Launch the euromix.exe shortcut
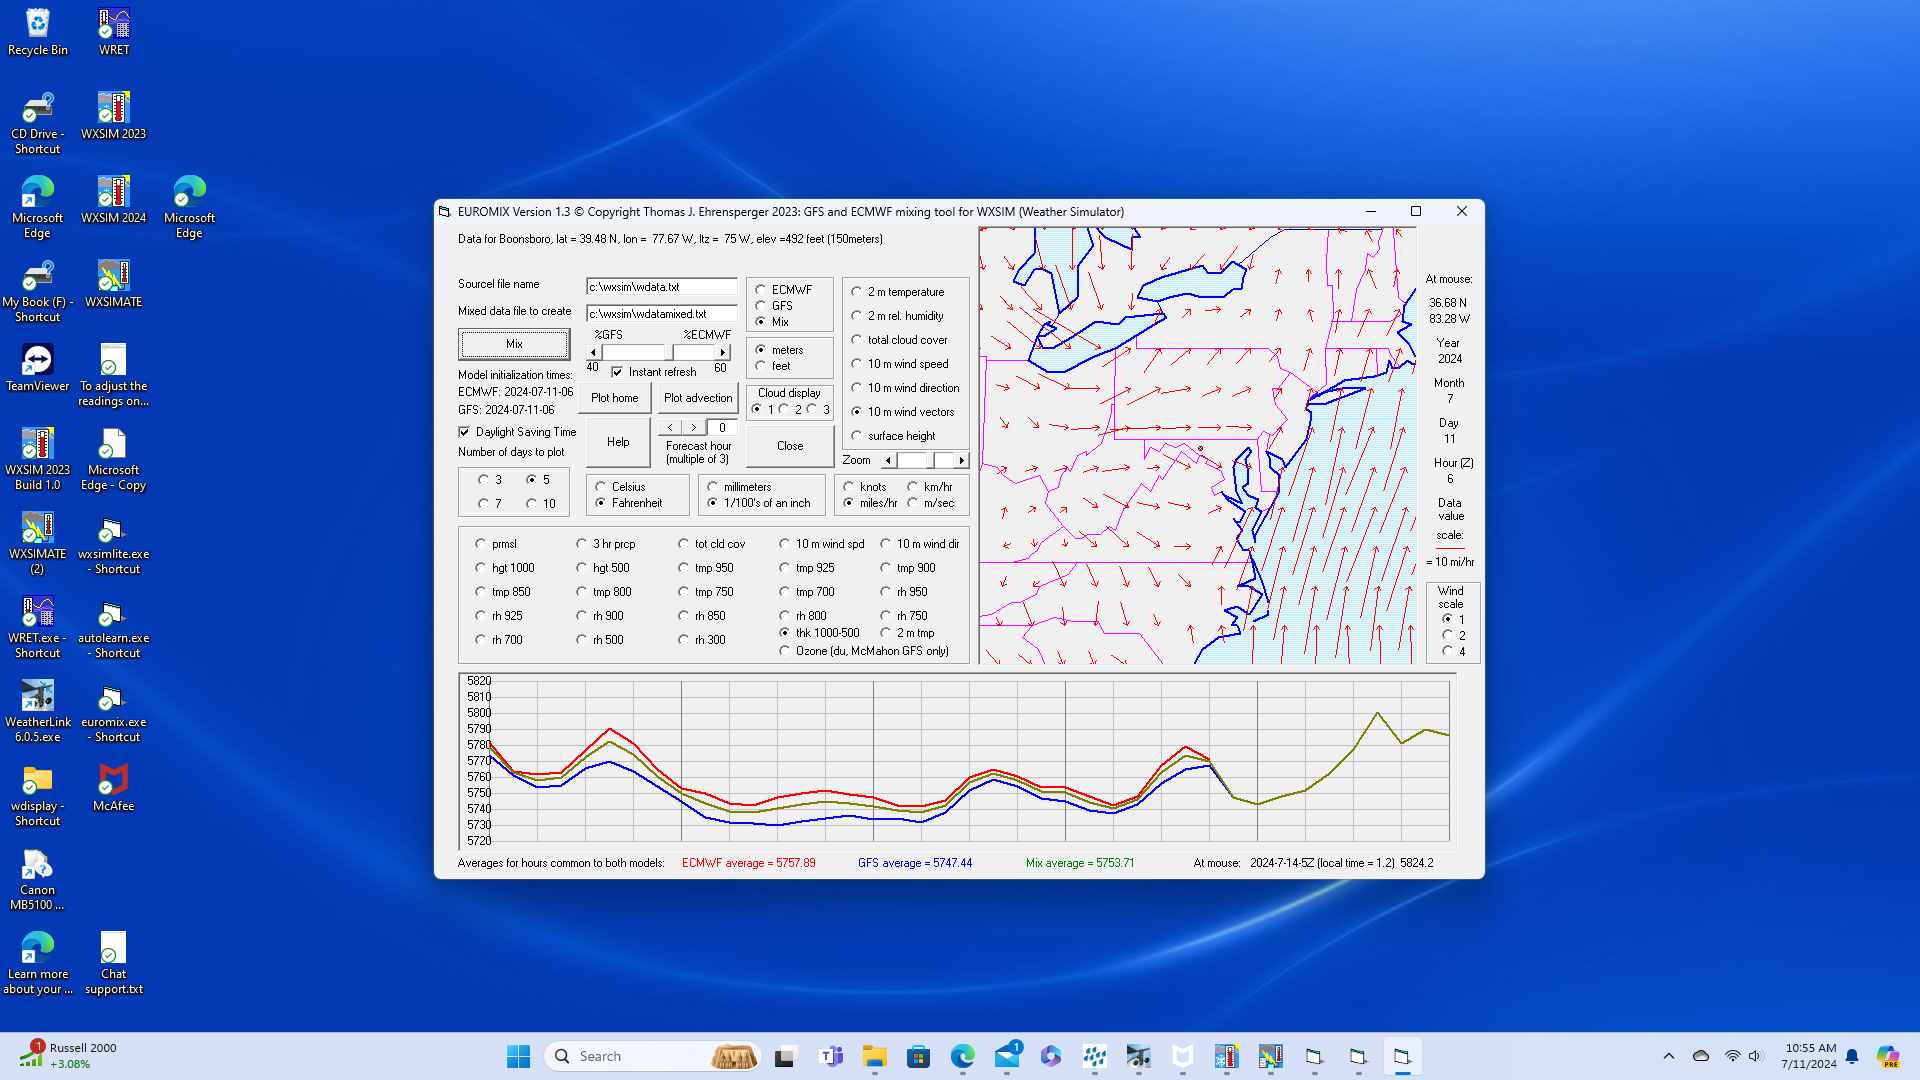Image resolution: width=1920 pixels, height=1080 pixels. 114,711
